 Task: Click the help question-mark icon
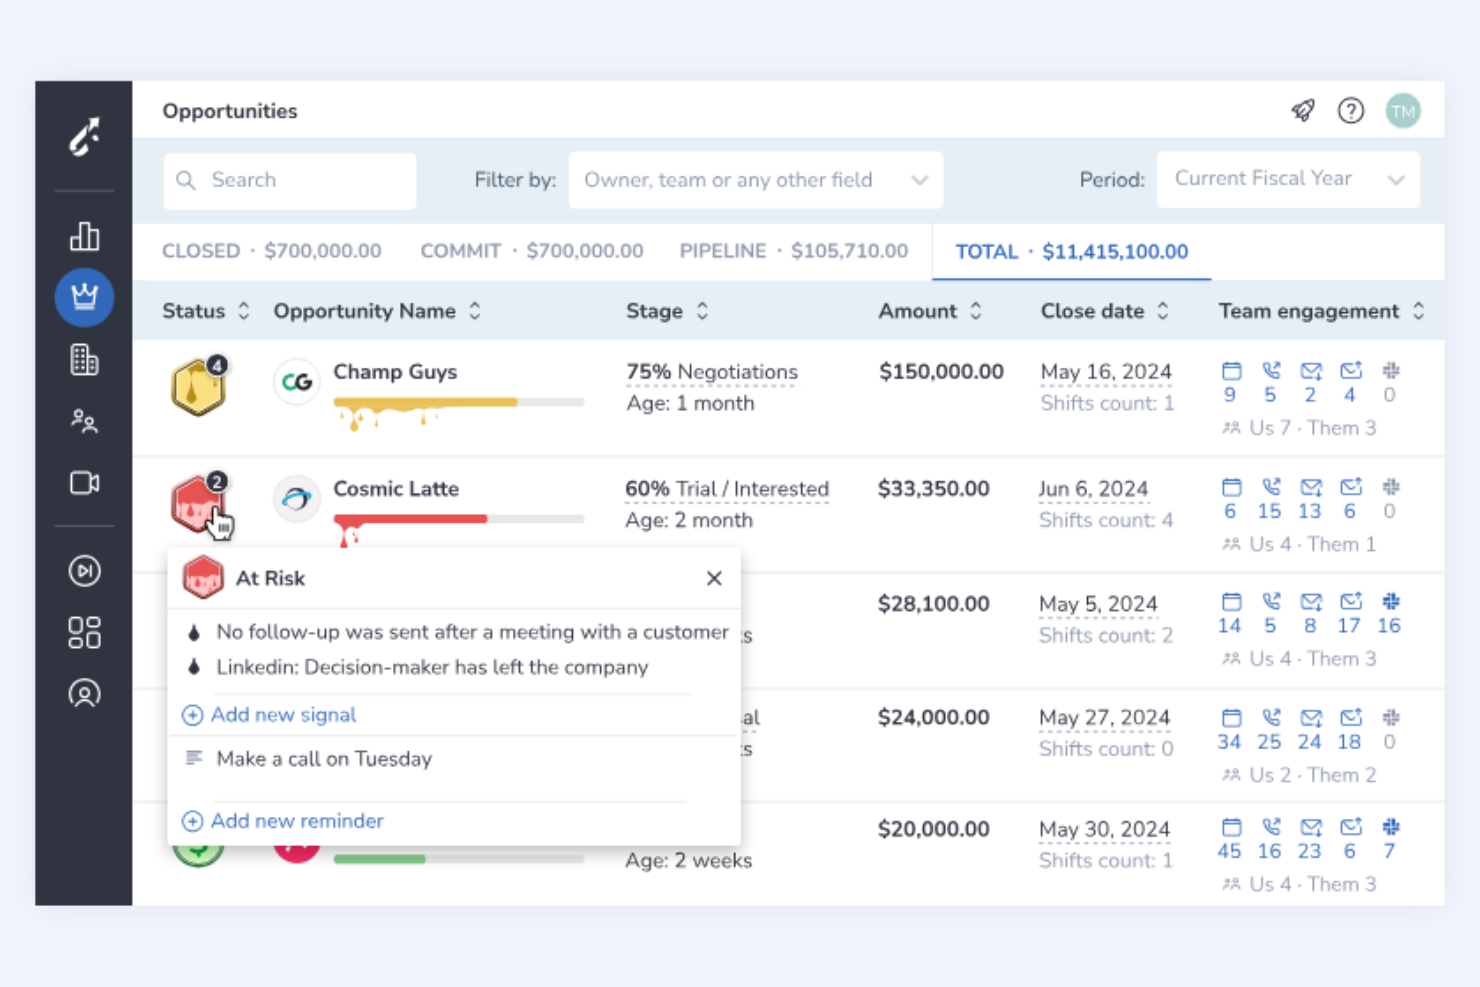click(1351, 111)
